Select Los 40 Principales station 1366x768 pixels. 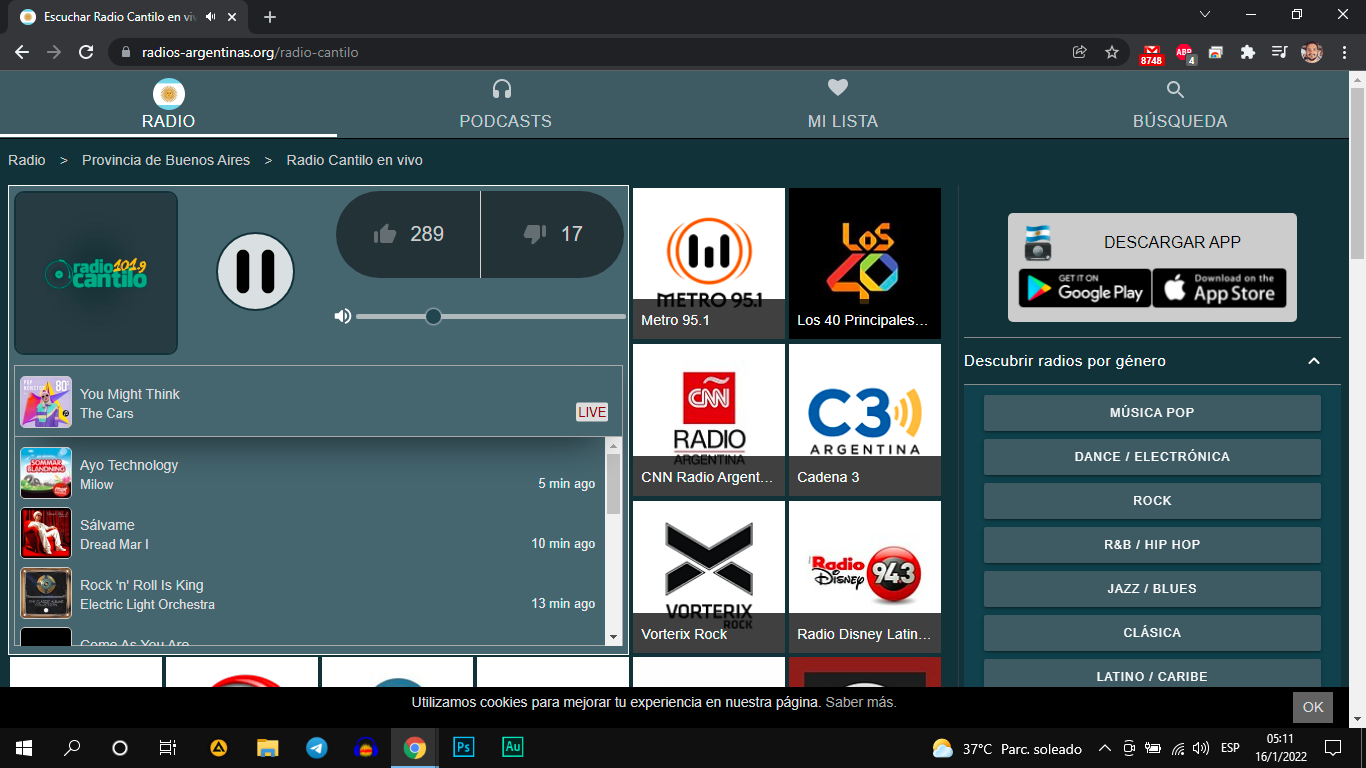pyautogui.click(x=865, y=263)
